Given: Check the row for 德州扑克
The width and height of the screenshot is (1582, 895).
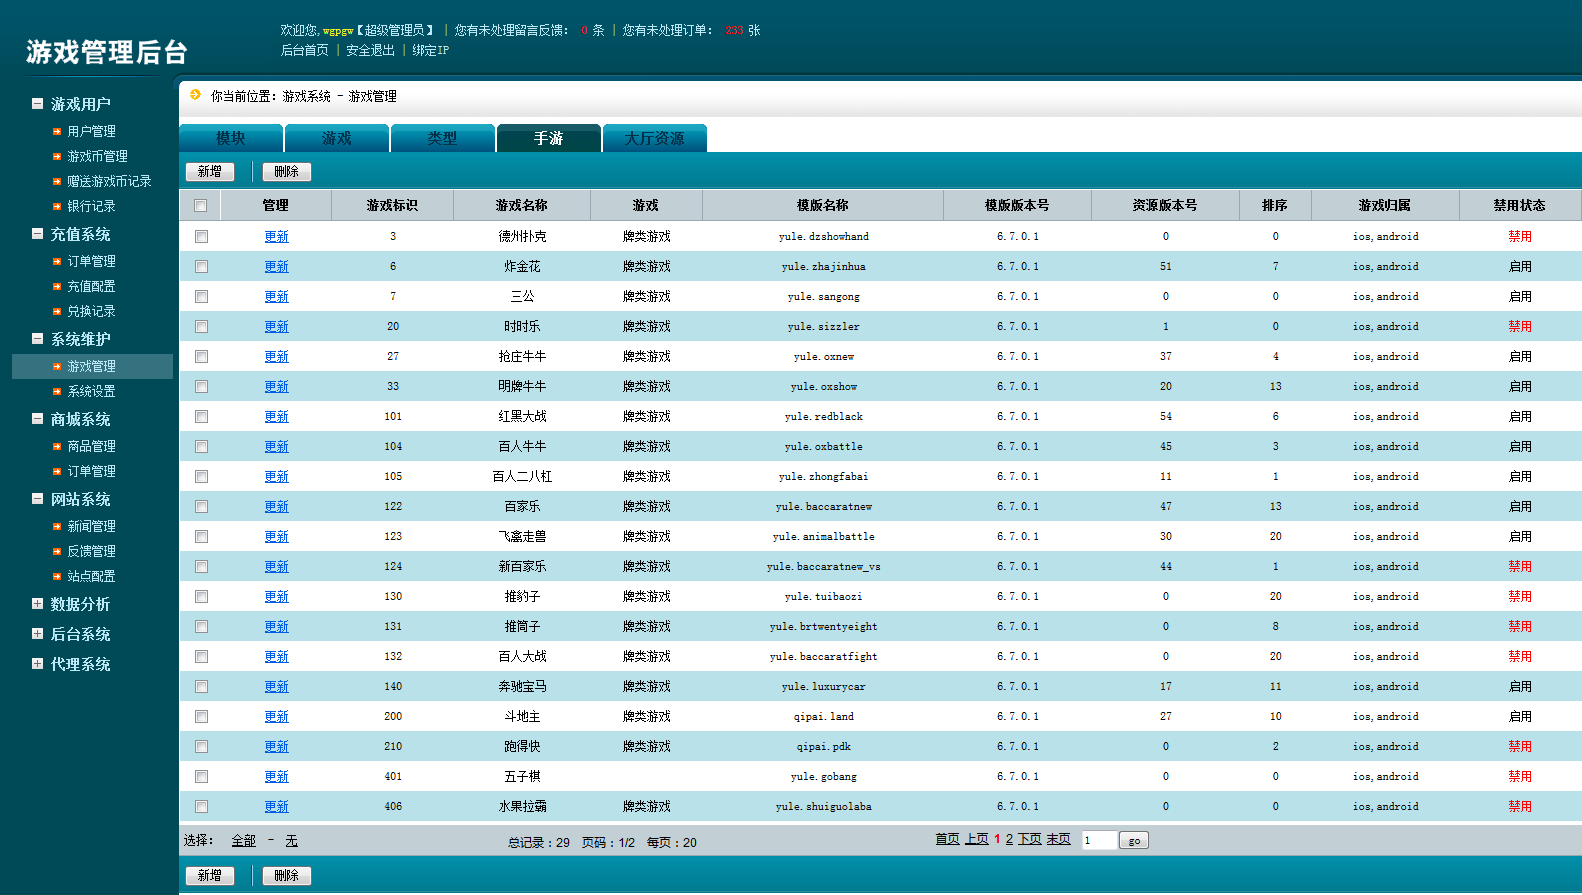Looking at the screenshot, I should point(201,237).
